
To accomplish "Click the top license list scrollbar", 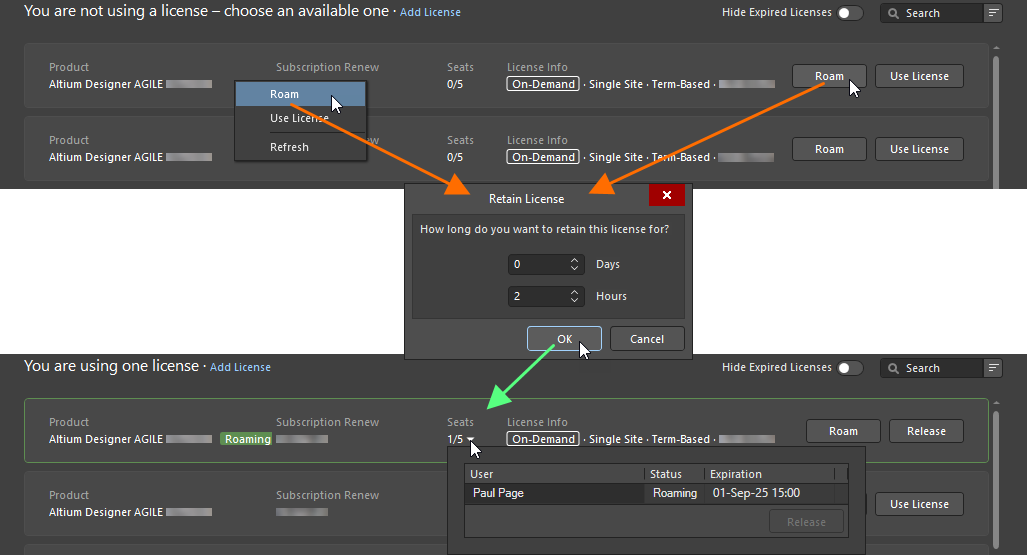I will (x=996, y=121).
